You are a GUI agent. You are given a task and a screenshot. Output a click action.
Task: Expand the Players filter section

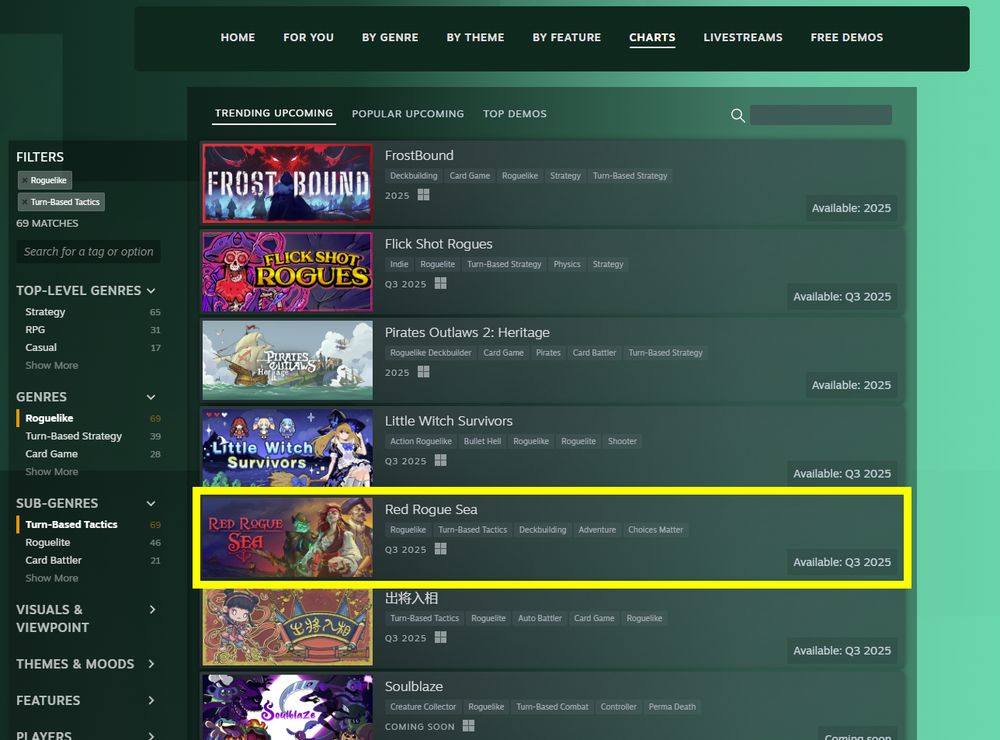152,736
